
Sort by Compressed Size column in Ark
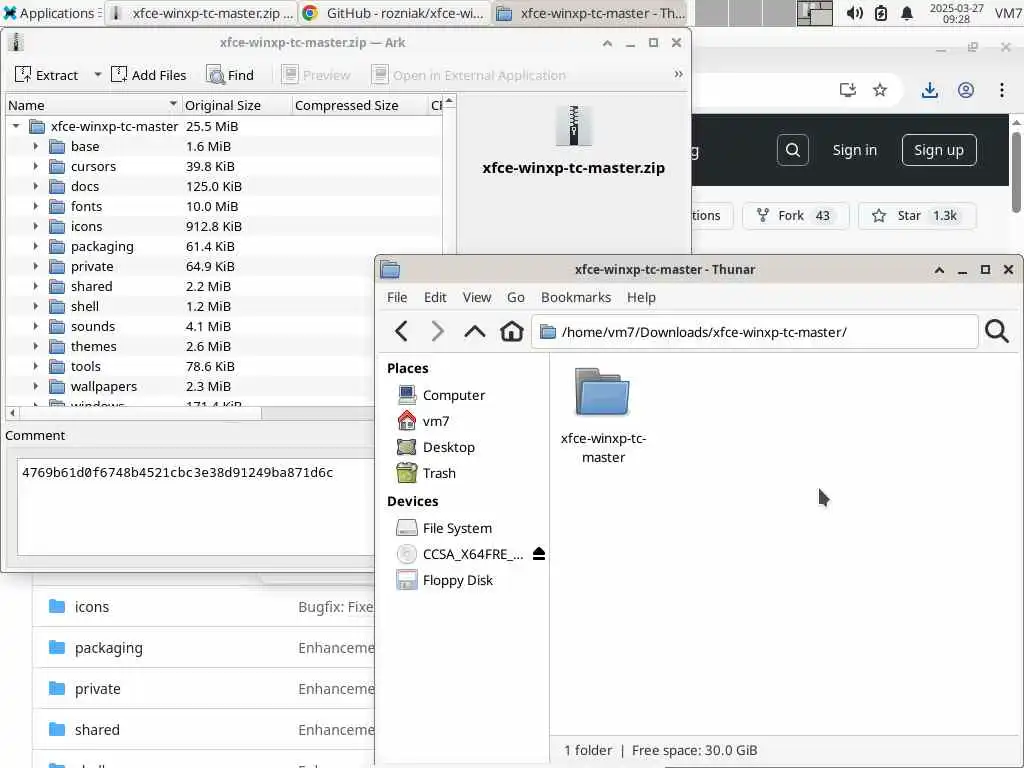click(x=359, y=105)
